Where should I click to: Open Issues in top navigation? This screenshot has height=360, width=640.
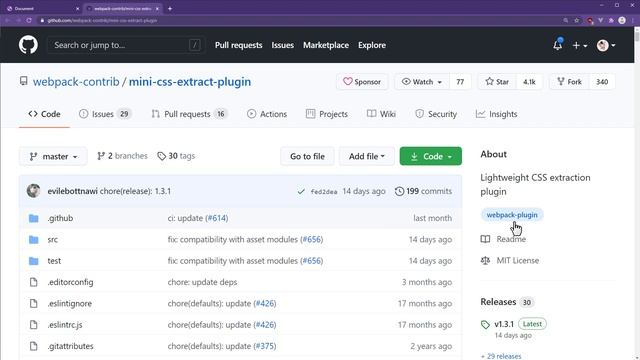pyautogui.click(x=282, y=45)
